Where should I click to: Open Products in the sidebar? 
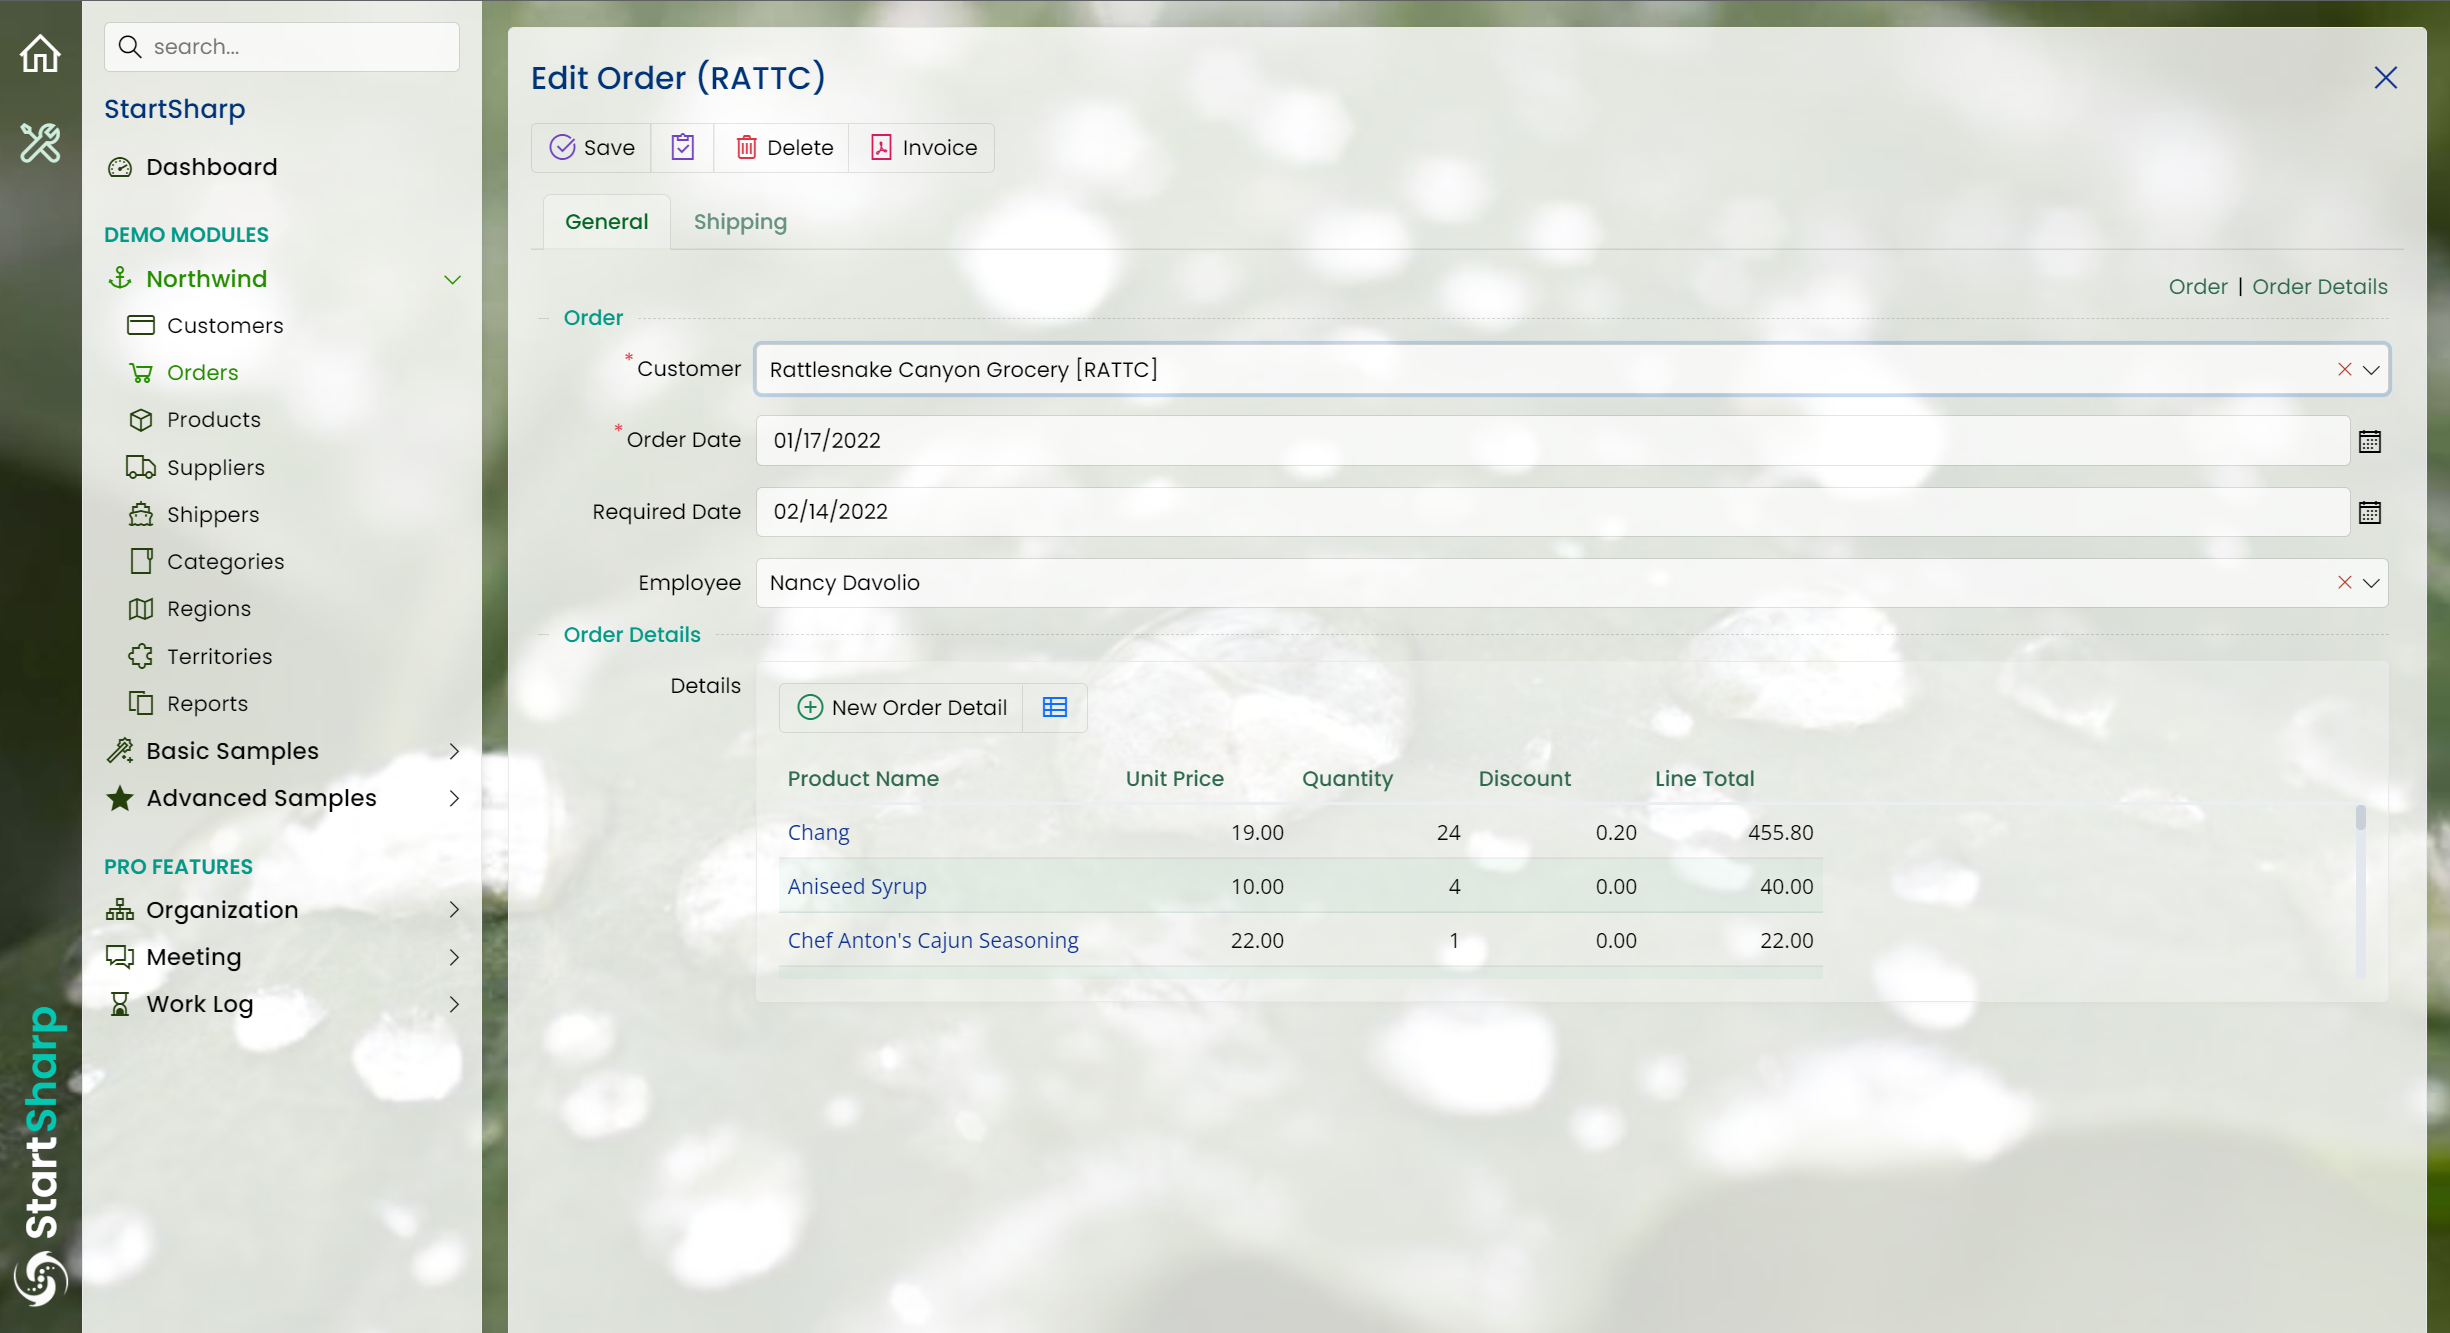[x=213, y=419]
